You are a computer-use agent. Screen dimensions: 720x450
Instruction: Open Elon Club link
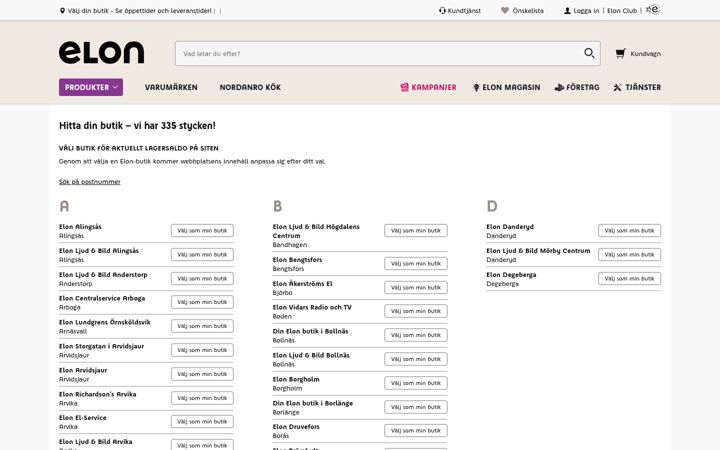click(622, 11)
